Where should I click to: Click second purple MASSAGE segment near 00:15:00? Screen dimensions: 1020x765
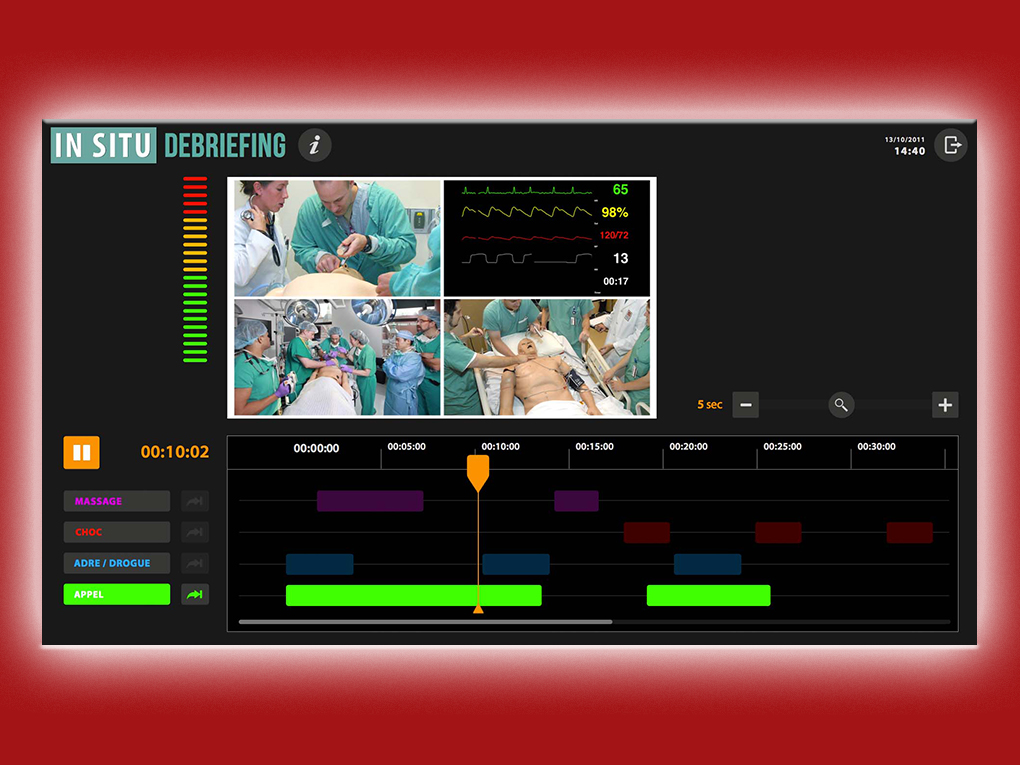pyautogui.click(x=576, y=501)
